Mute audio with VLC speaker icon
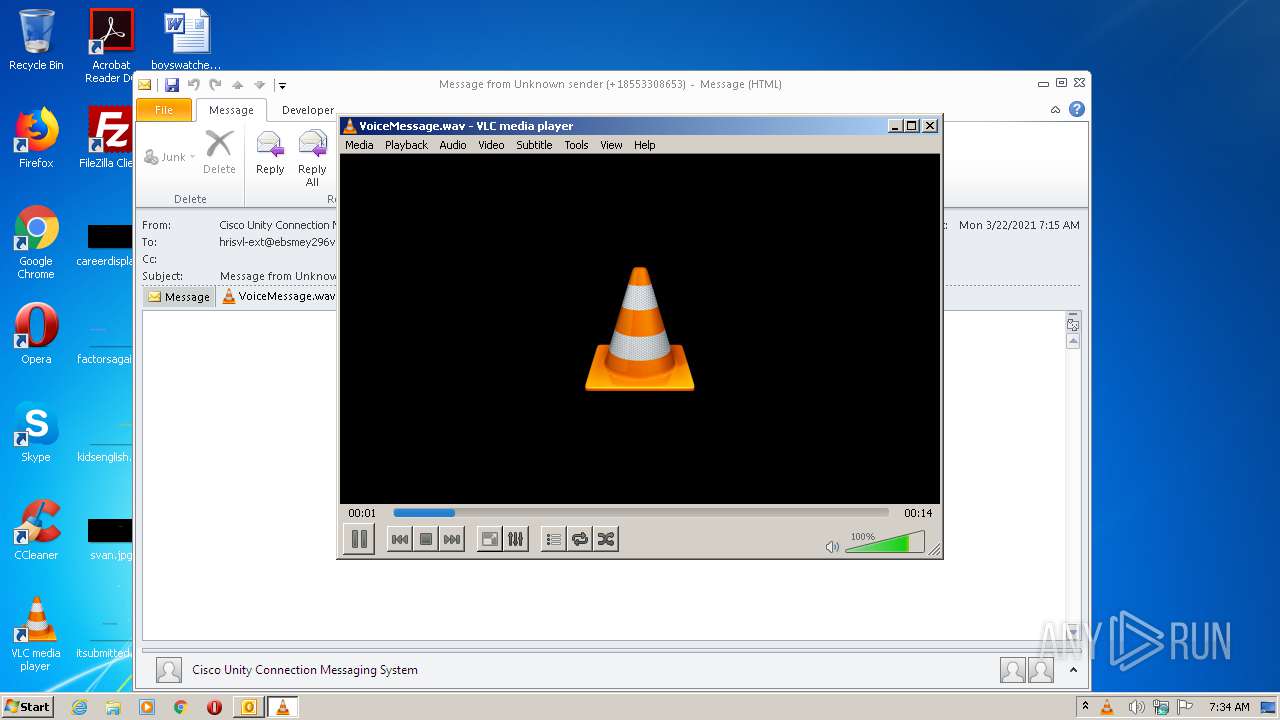Viewport: 1280px width, 720px height. coord(832,546)
